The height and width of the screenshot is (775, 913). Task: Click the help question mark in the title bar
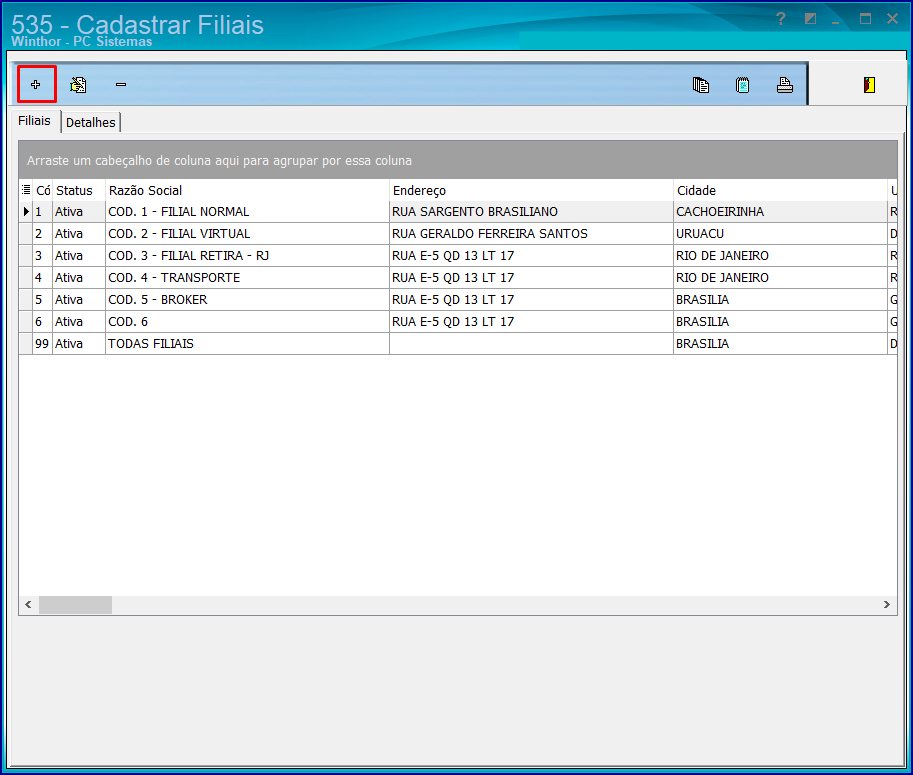781,19
